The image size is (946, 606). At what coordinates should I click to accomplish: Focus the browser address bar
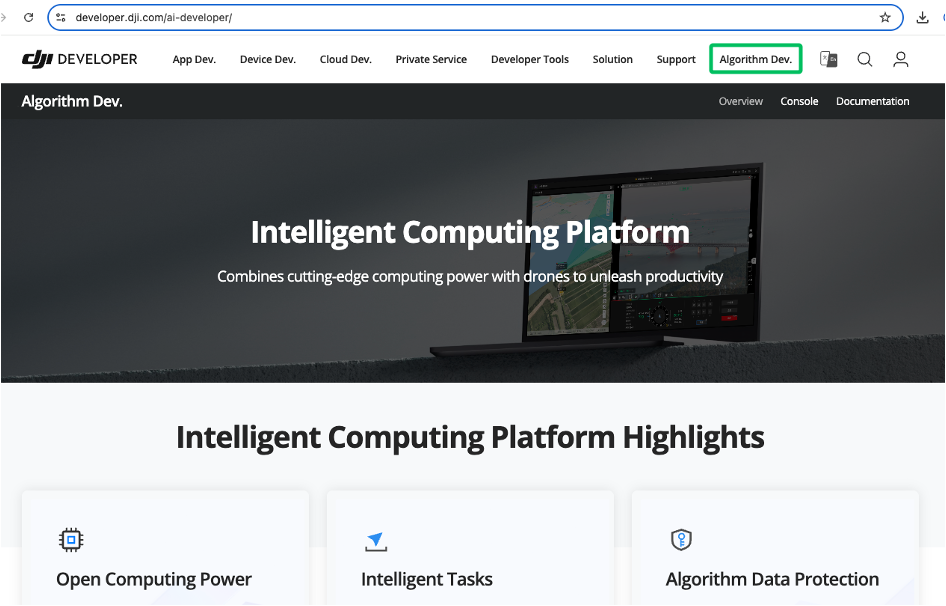tap(475, 18)
